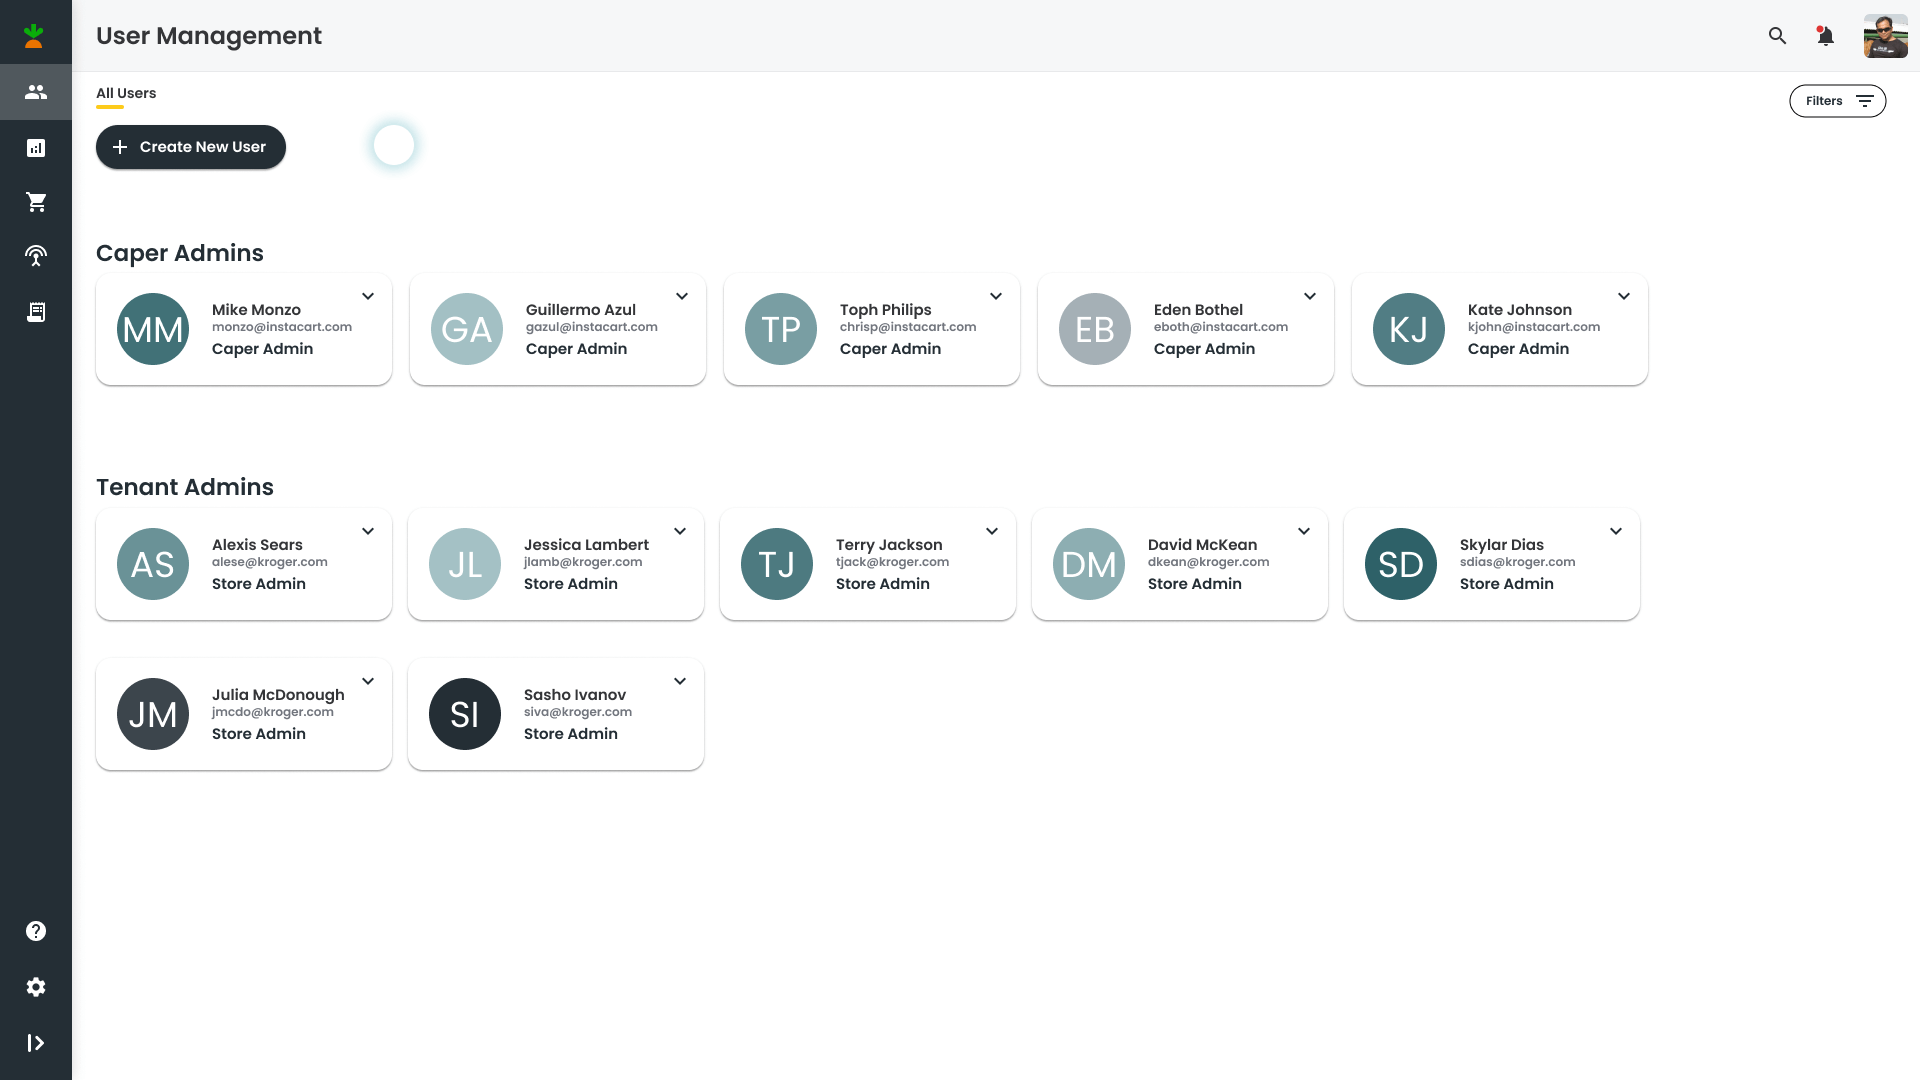Expand Skylar Dias's card chevron
This screenshot has height=1080, width=1920.
tap(1616, 531)
